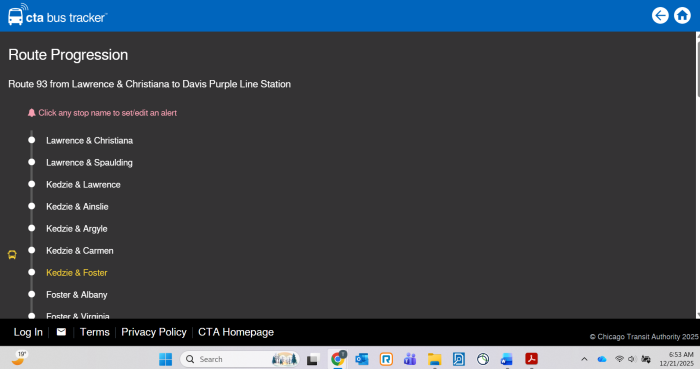Image resolution: width=700 pixels, height=369 pixels.
Task: Open the orange R app on the taskbar
Action: [x=386, y=359]
